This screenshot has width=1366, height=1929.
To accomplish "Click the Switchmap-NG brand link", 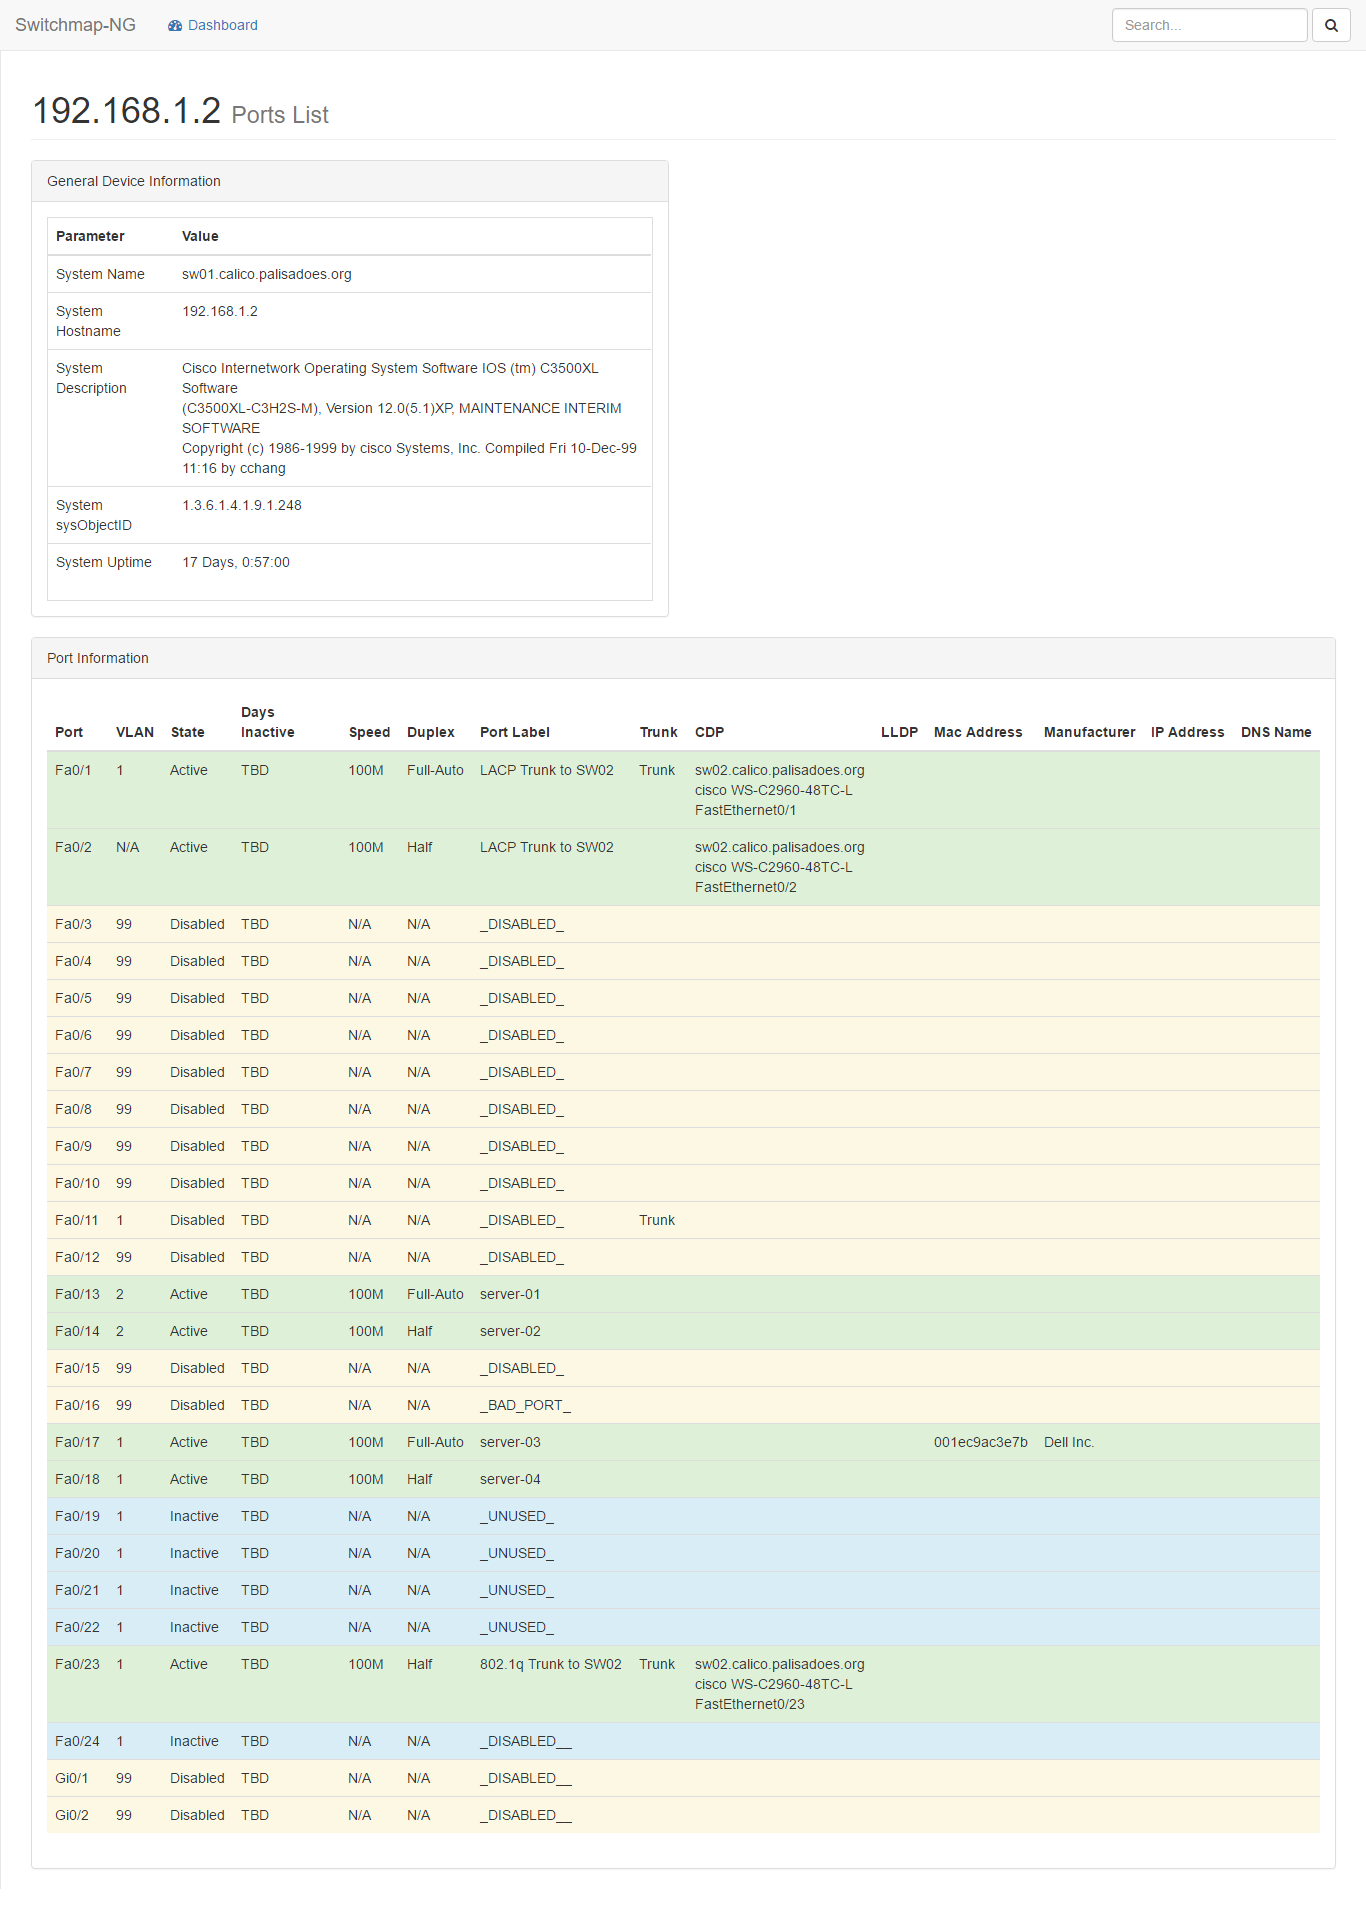I will coord(75,25).
